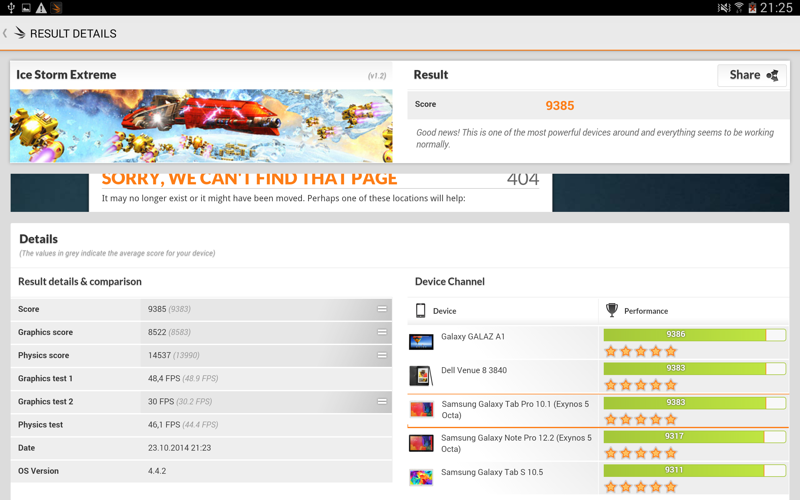
Task: Expand the Score row details
Action: point(382,309)
